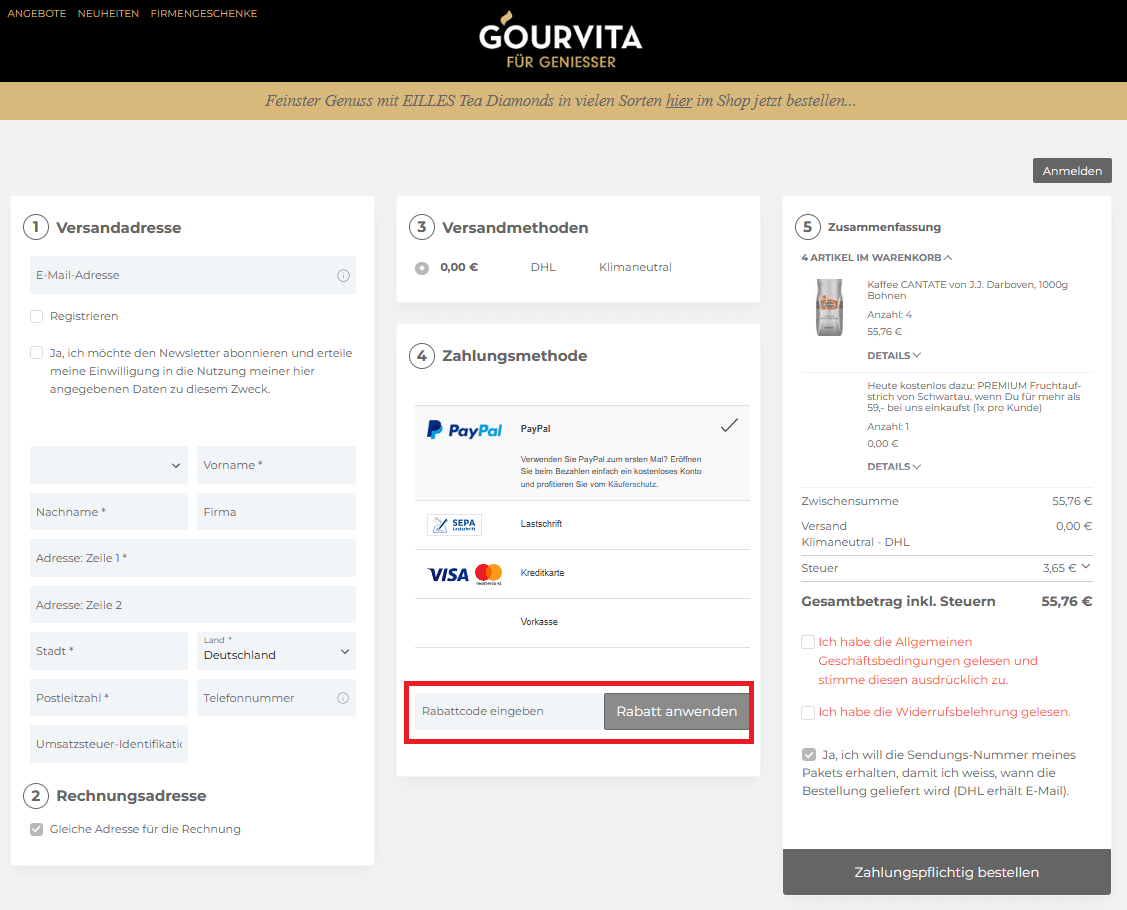Open the FIRMENGESCHENKE menu item
The height and width of the screenshot is (910, 1127).
pos(203,14)
